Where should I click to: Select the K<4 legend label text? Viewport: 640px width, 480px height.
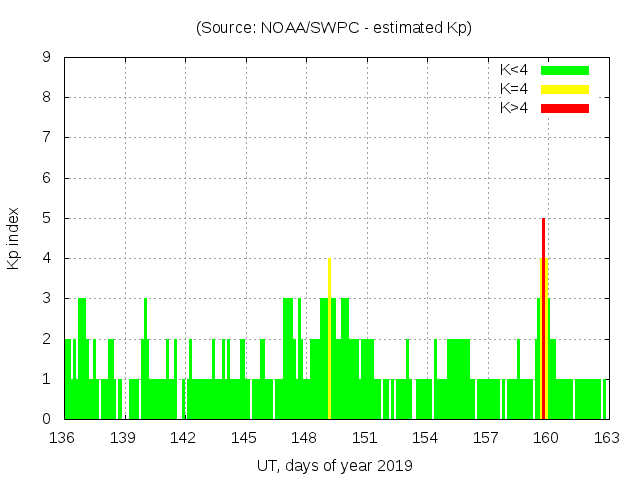click(x=514, y=70)
